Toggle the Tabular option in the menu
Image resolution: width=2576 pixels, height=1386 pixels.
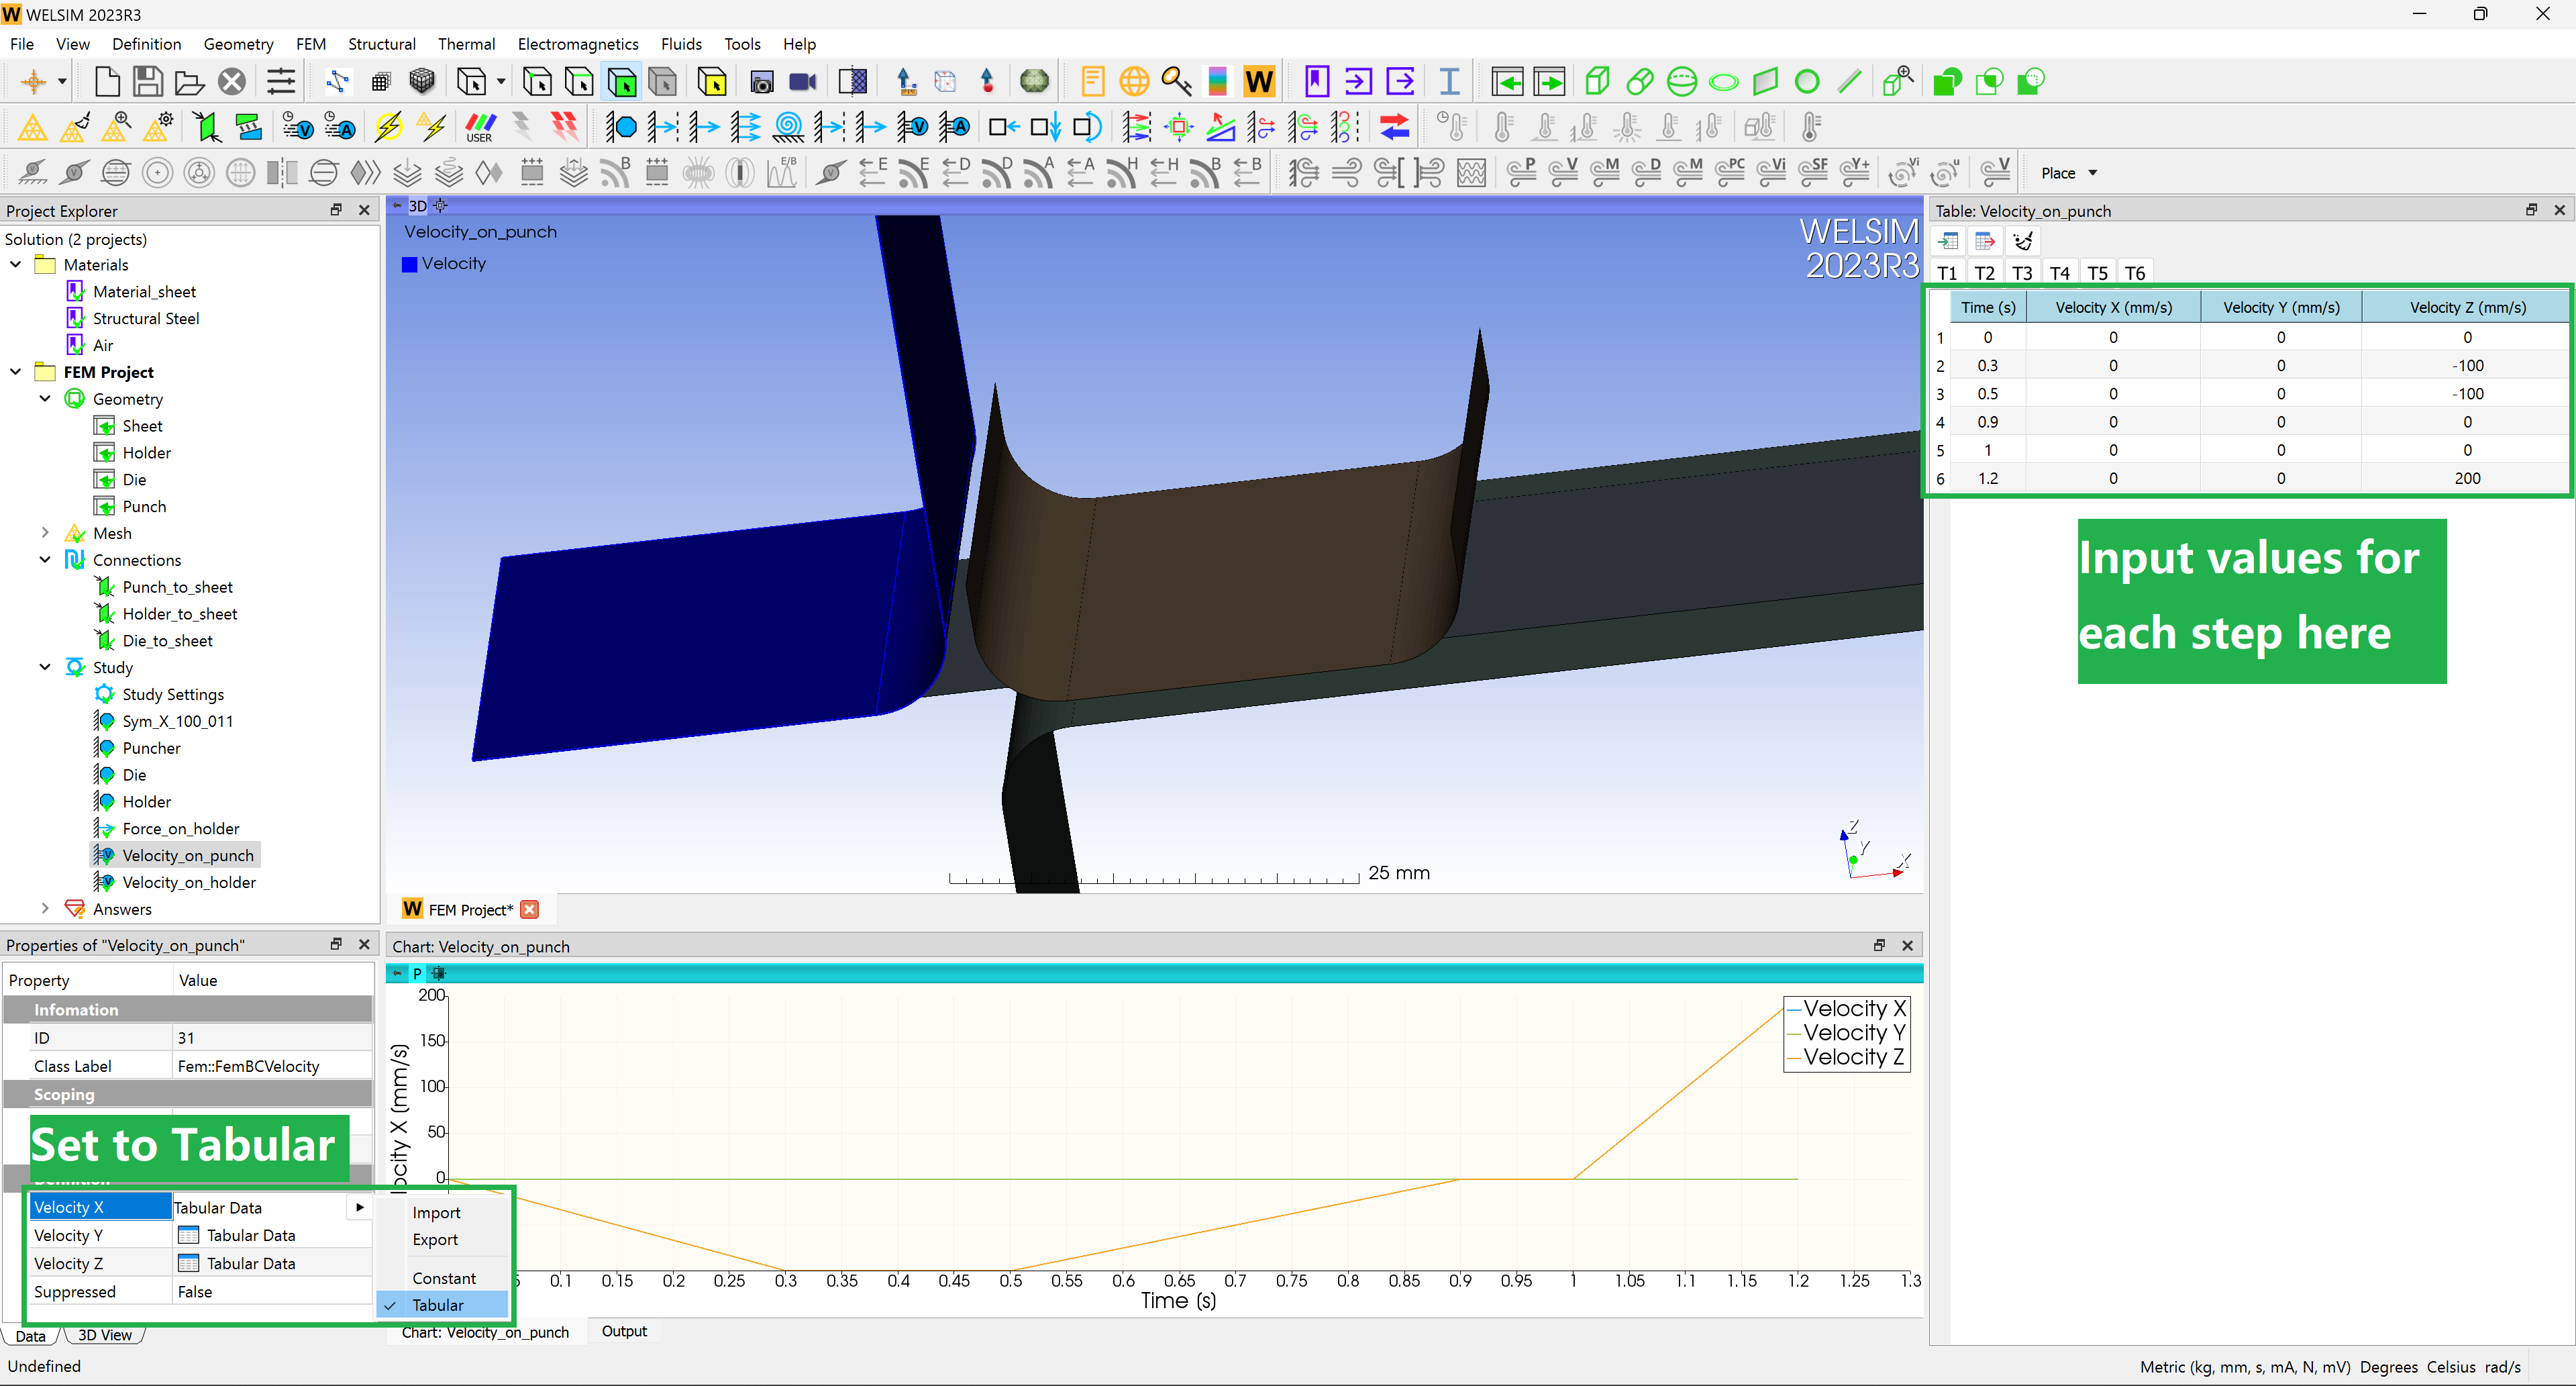pyautogui.click(x=440, y=1304)
